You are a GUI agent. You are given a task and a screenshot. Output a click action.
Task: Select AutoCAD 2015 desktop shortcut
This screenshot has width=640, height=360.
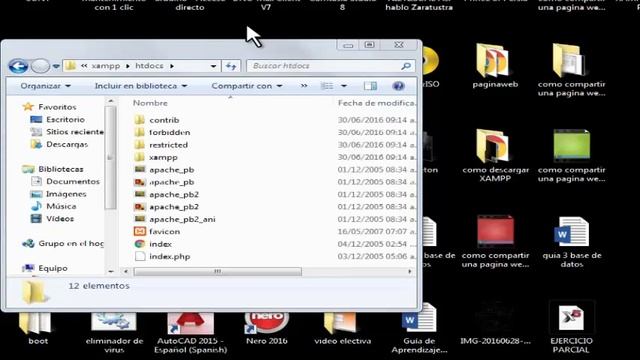pos(191,333)
